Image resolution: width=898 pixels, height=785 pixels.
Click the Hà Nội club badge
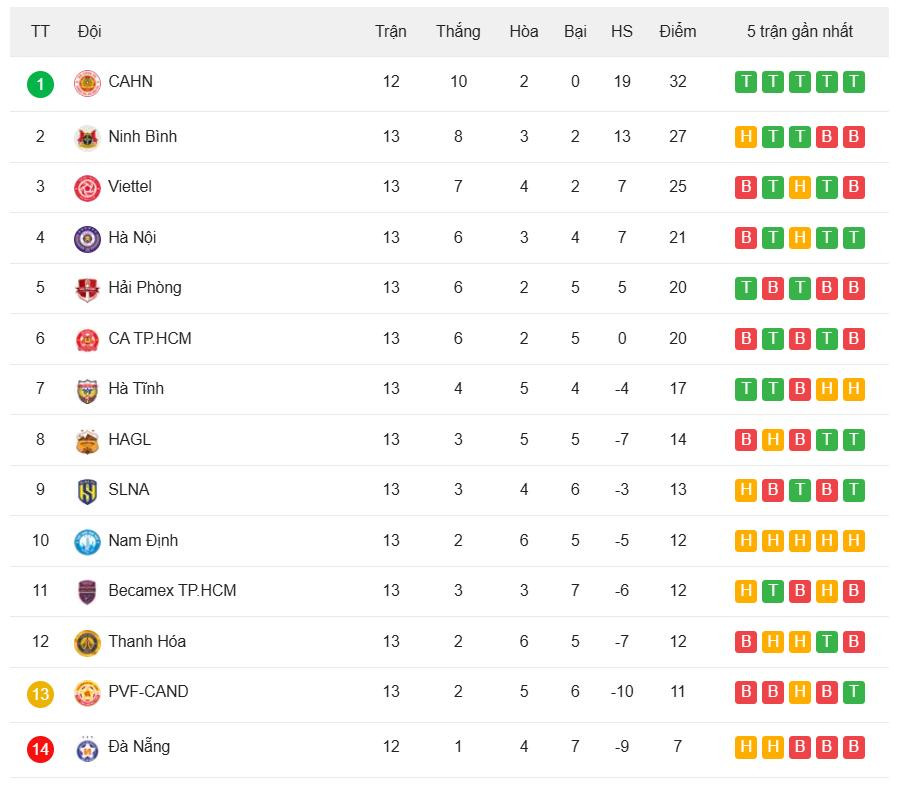pyautogui.click(x=87, y=238)
